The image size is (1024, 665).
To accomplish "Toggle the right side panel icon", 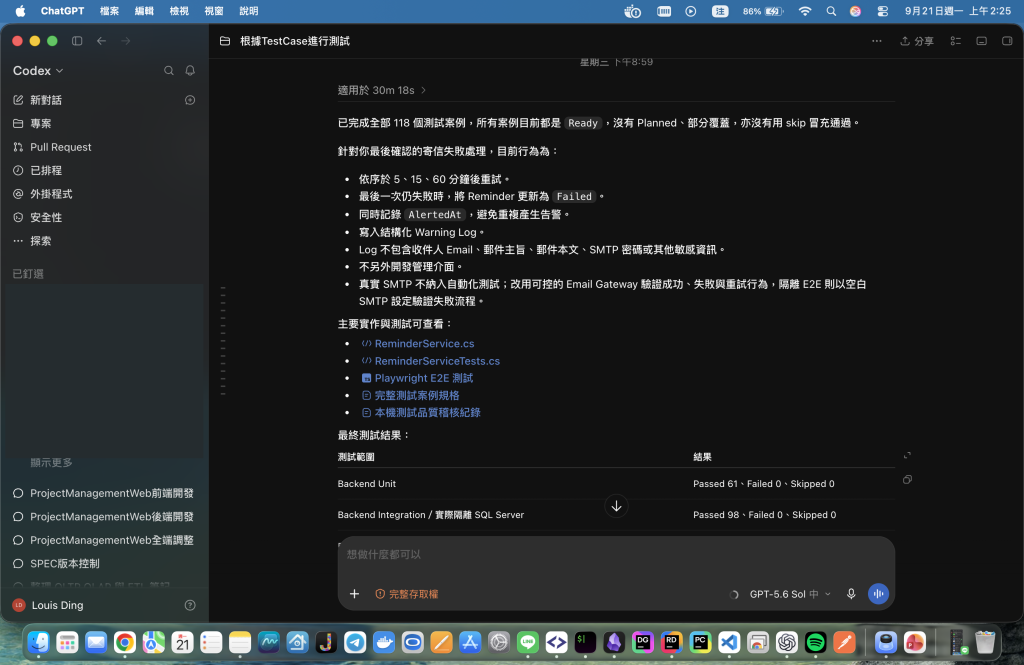I will tap(1007, 41).
